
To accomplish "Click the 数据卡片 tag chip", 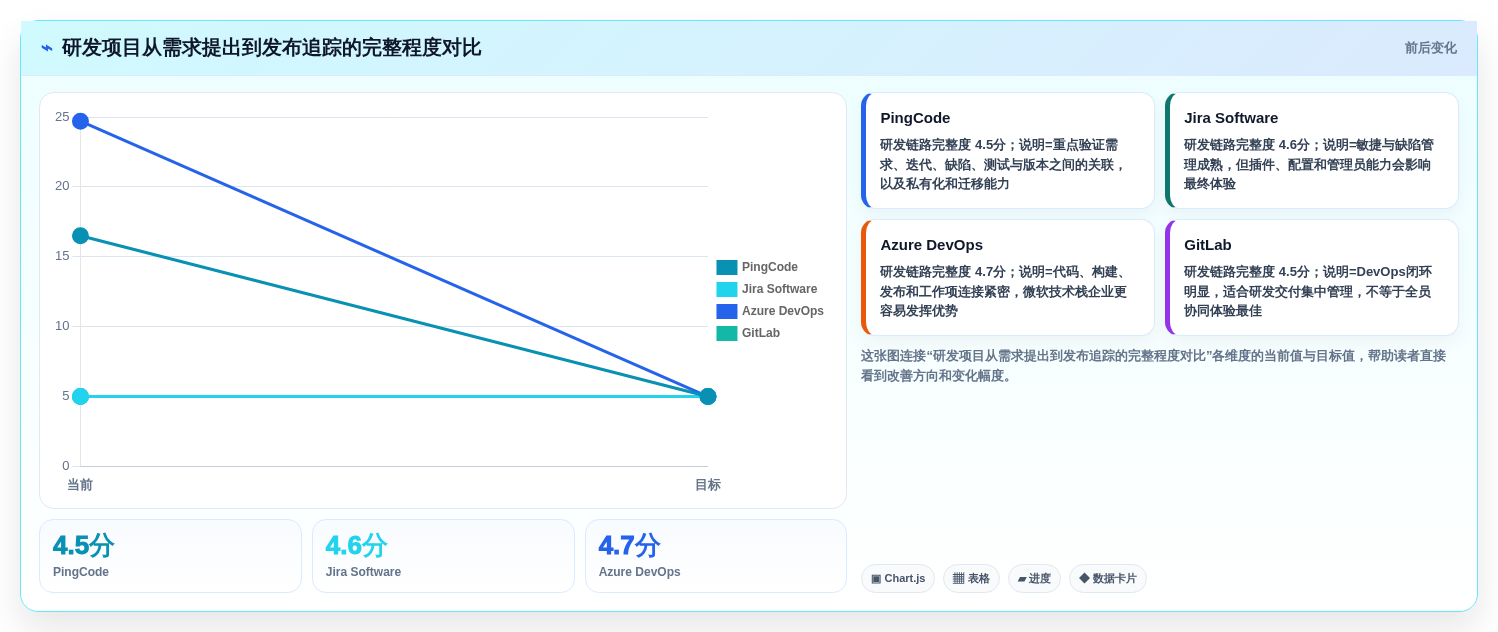I will [x=1108, y=578].
